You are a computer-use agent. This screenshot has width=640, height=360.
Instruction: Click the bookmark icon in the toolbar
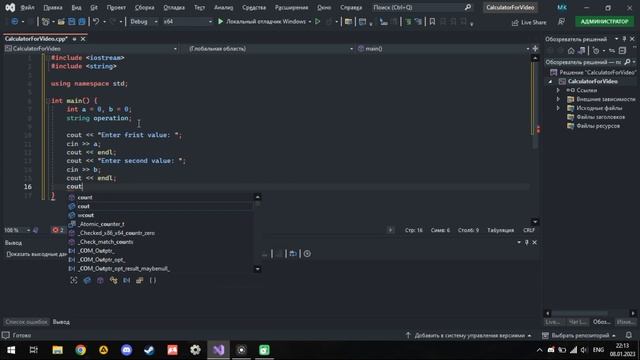click(432, 22)
